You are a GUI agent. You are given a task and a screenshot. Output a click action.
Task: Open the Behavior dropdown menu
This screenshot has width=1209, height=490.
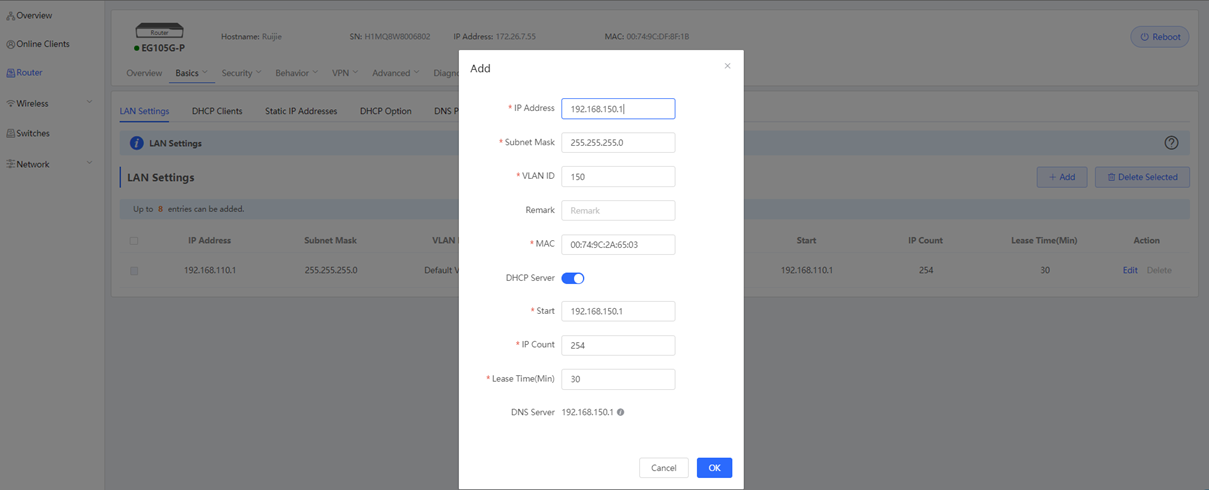[x=297, y=73]
